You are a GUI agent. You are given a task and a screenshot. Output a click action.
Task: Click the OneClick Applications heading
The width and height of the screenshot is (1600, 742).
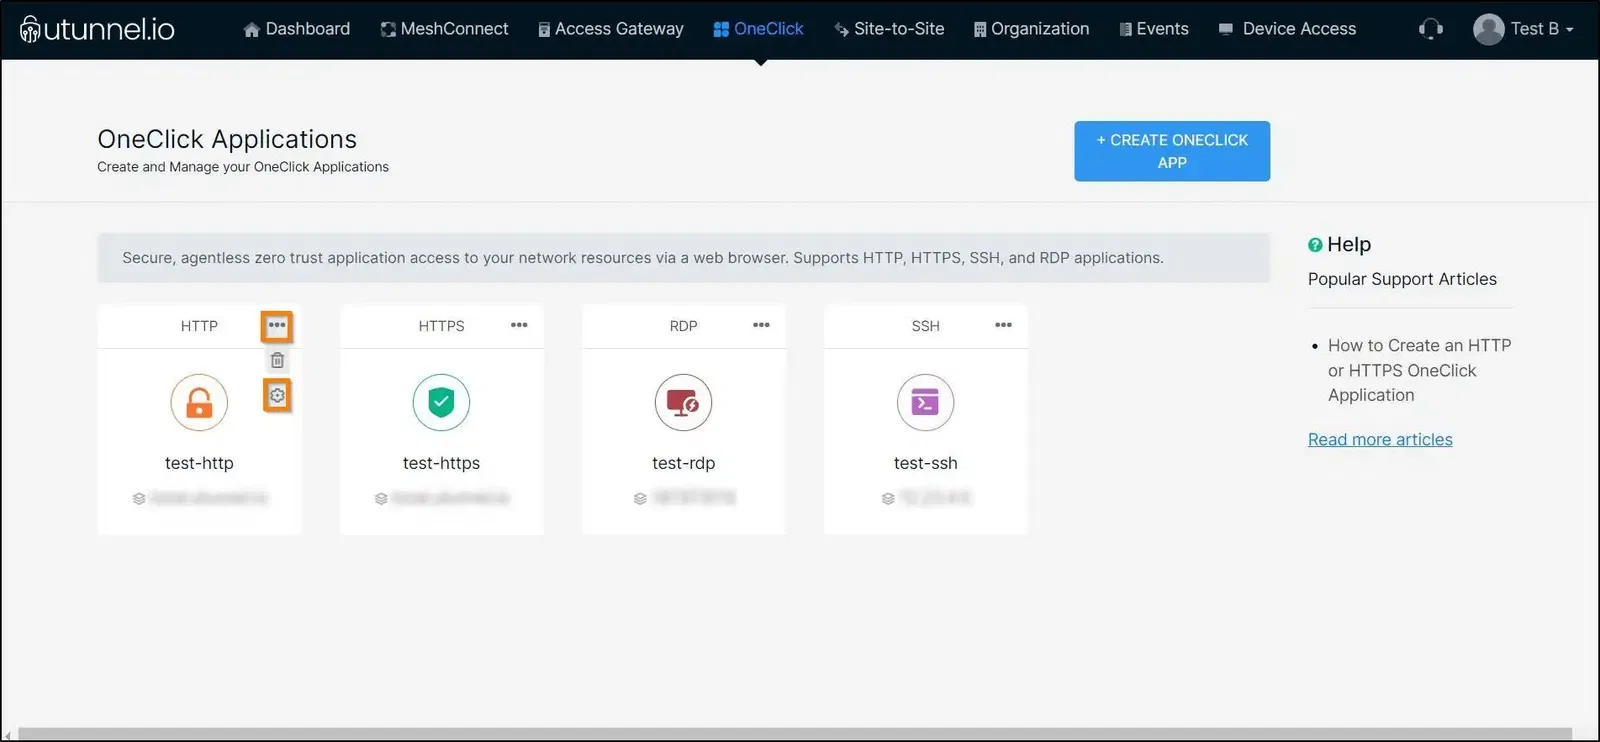227,139
